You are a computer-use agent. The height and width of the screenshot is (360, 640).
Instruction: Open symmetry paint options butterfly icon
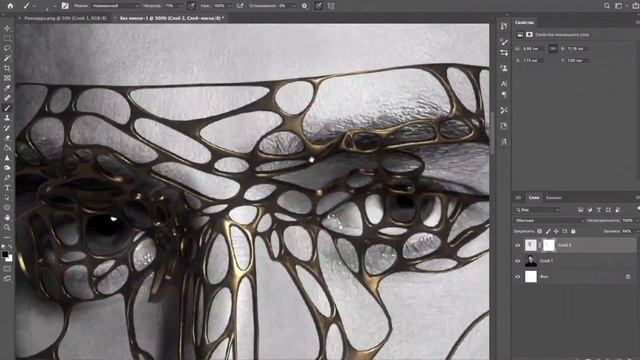point(331,6)
